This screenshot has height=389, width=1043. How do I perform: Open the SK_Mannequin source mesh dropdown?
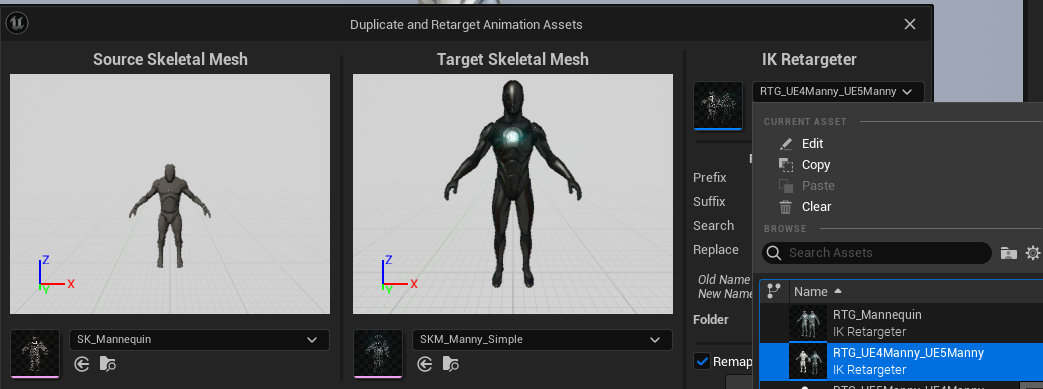click(199, 339)
